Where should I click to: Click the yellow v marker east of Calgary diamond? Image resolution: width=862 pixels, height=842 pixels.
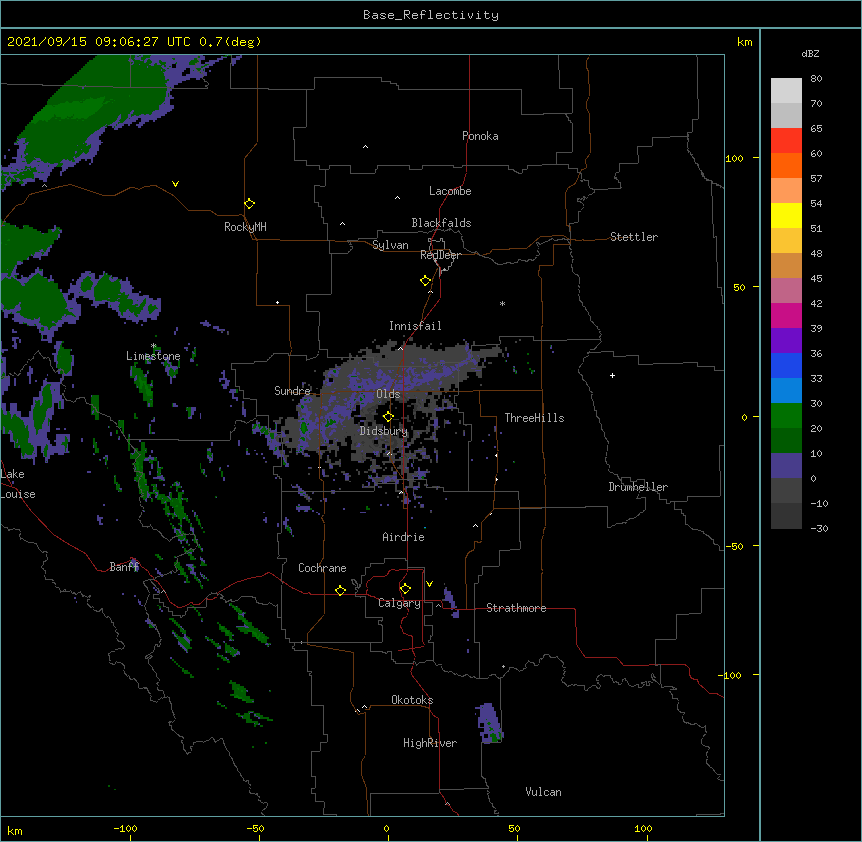[x=429, y=584]
